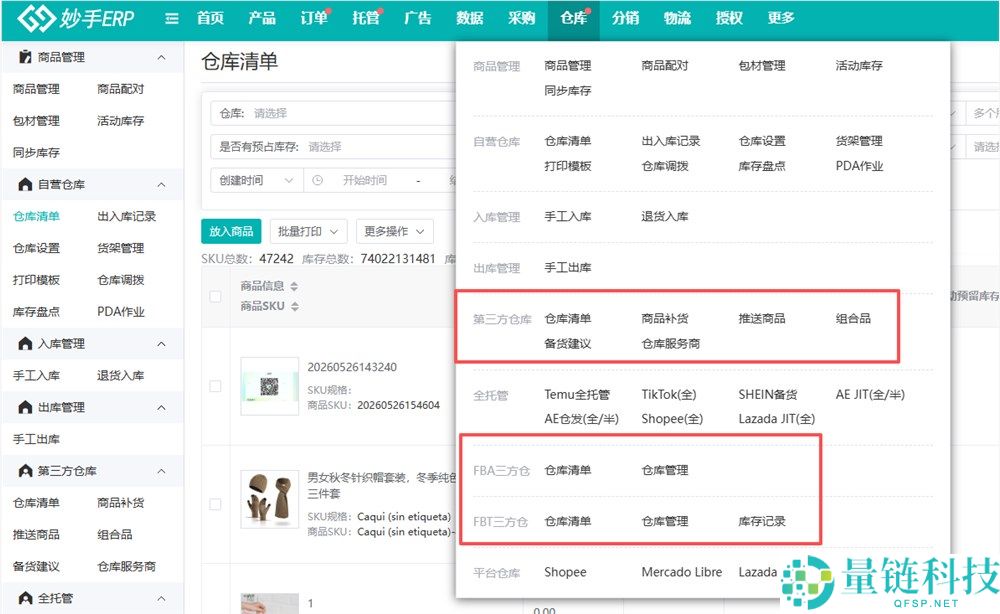Select 推送商品 in the 仓库 dropdown menu

761,318
